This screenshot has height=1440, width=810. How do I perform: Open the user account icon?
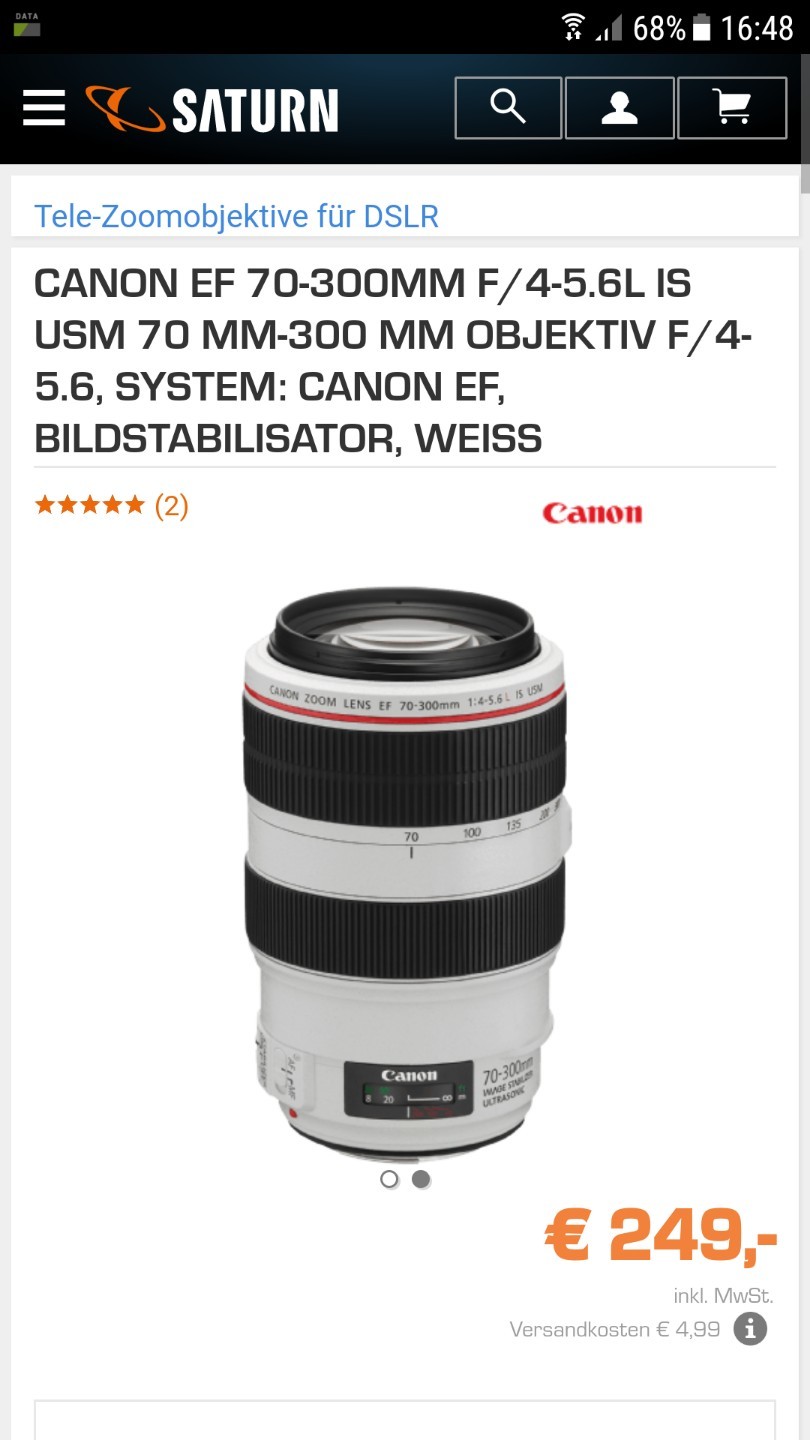tap(619, 108)
